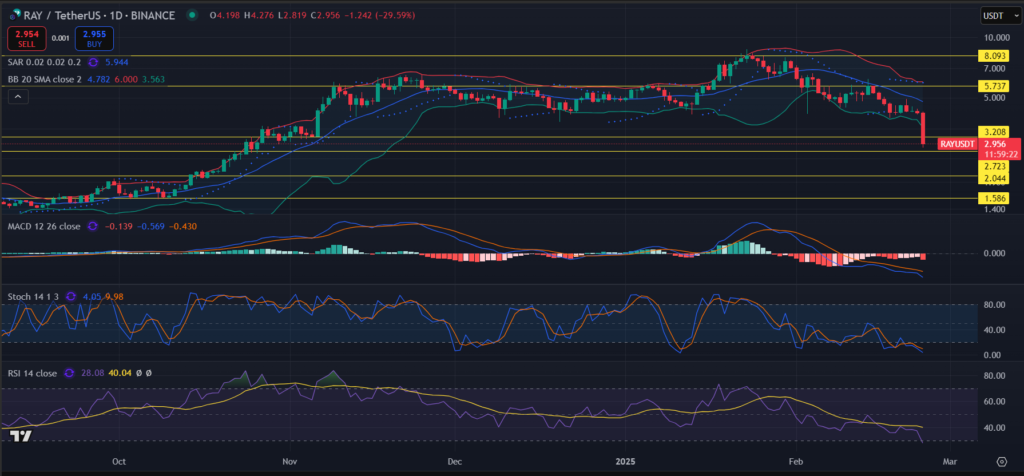The height and width of the screenshot is (476, 1024).
Task: Open chart settings gear in bottom corner
Action: 1001,462
